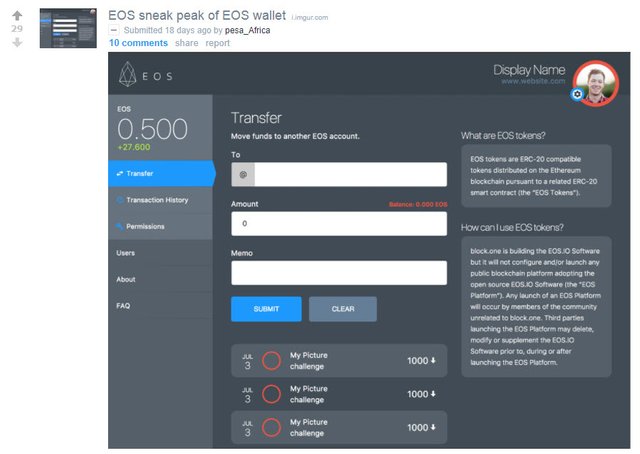Focus the To recipient input field

(339, 175)
